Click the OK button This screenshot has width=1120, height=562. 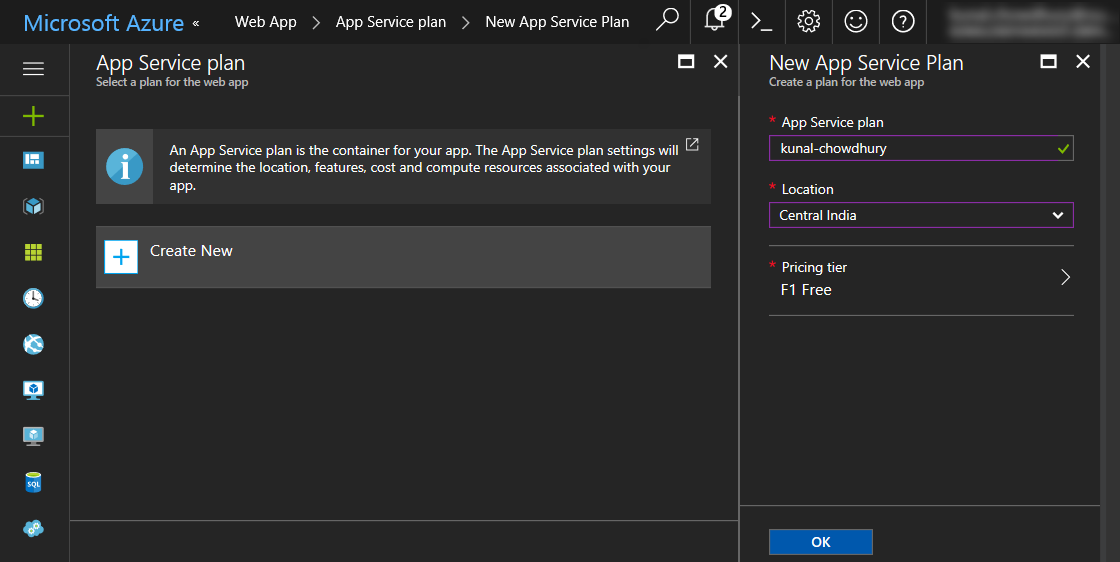821,542
